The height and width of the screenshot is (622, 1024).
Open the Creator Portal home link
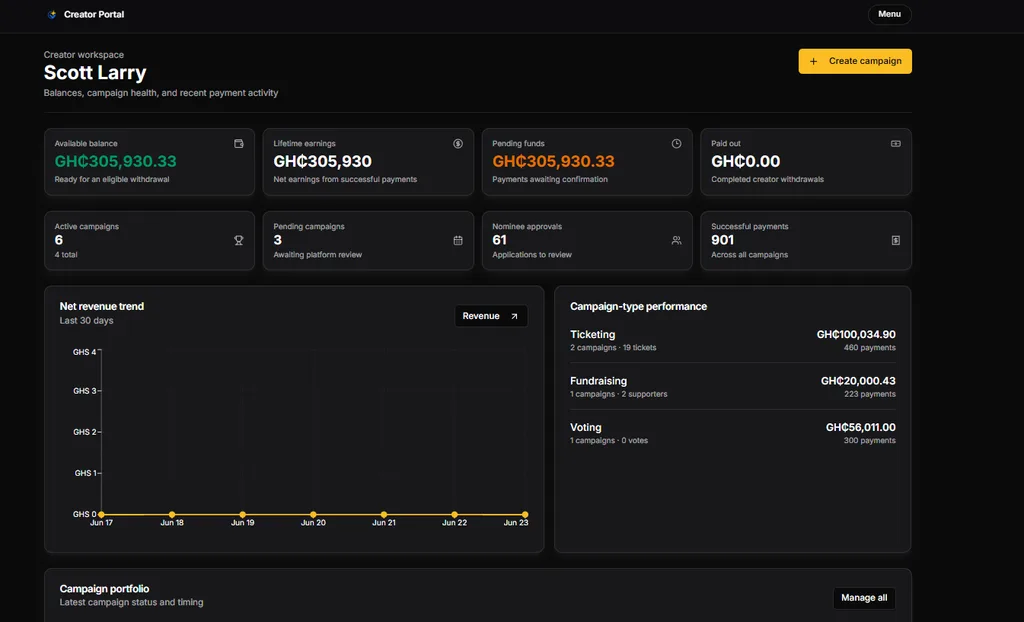click(86, 14)
